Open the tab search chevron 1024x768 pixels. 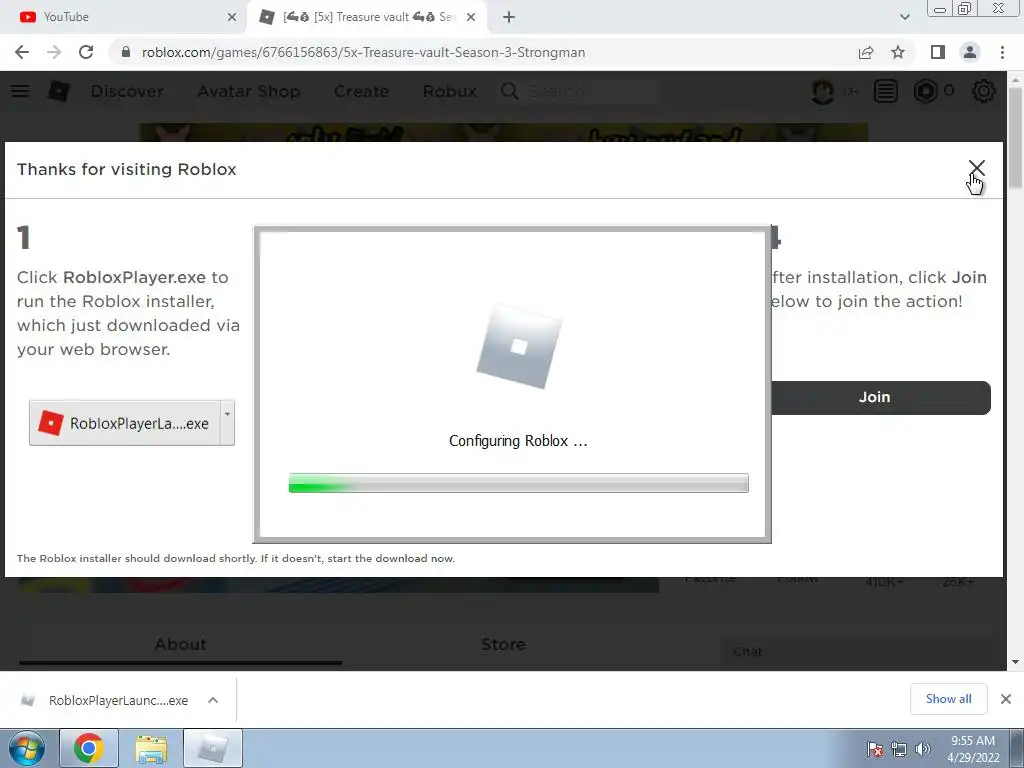tap(904, 17)
